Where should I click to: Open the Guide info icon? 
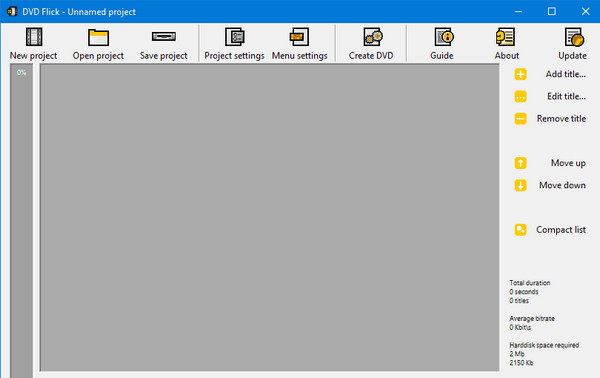[x=443, y=37]
